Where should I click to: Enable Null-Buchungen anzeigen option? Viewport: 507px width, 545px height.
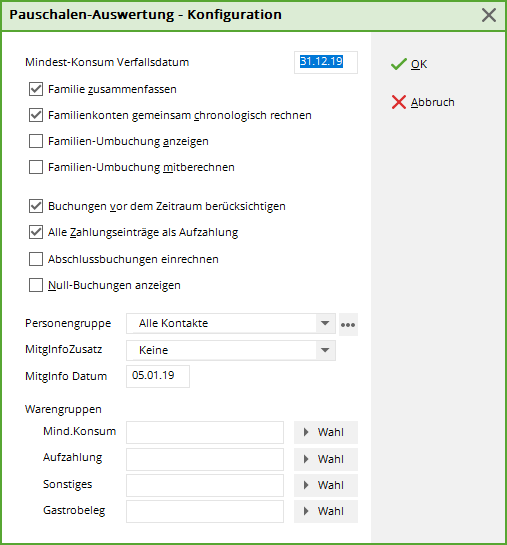[36, 285]
